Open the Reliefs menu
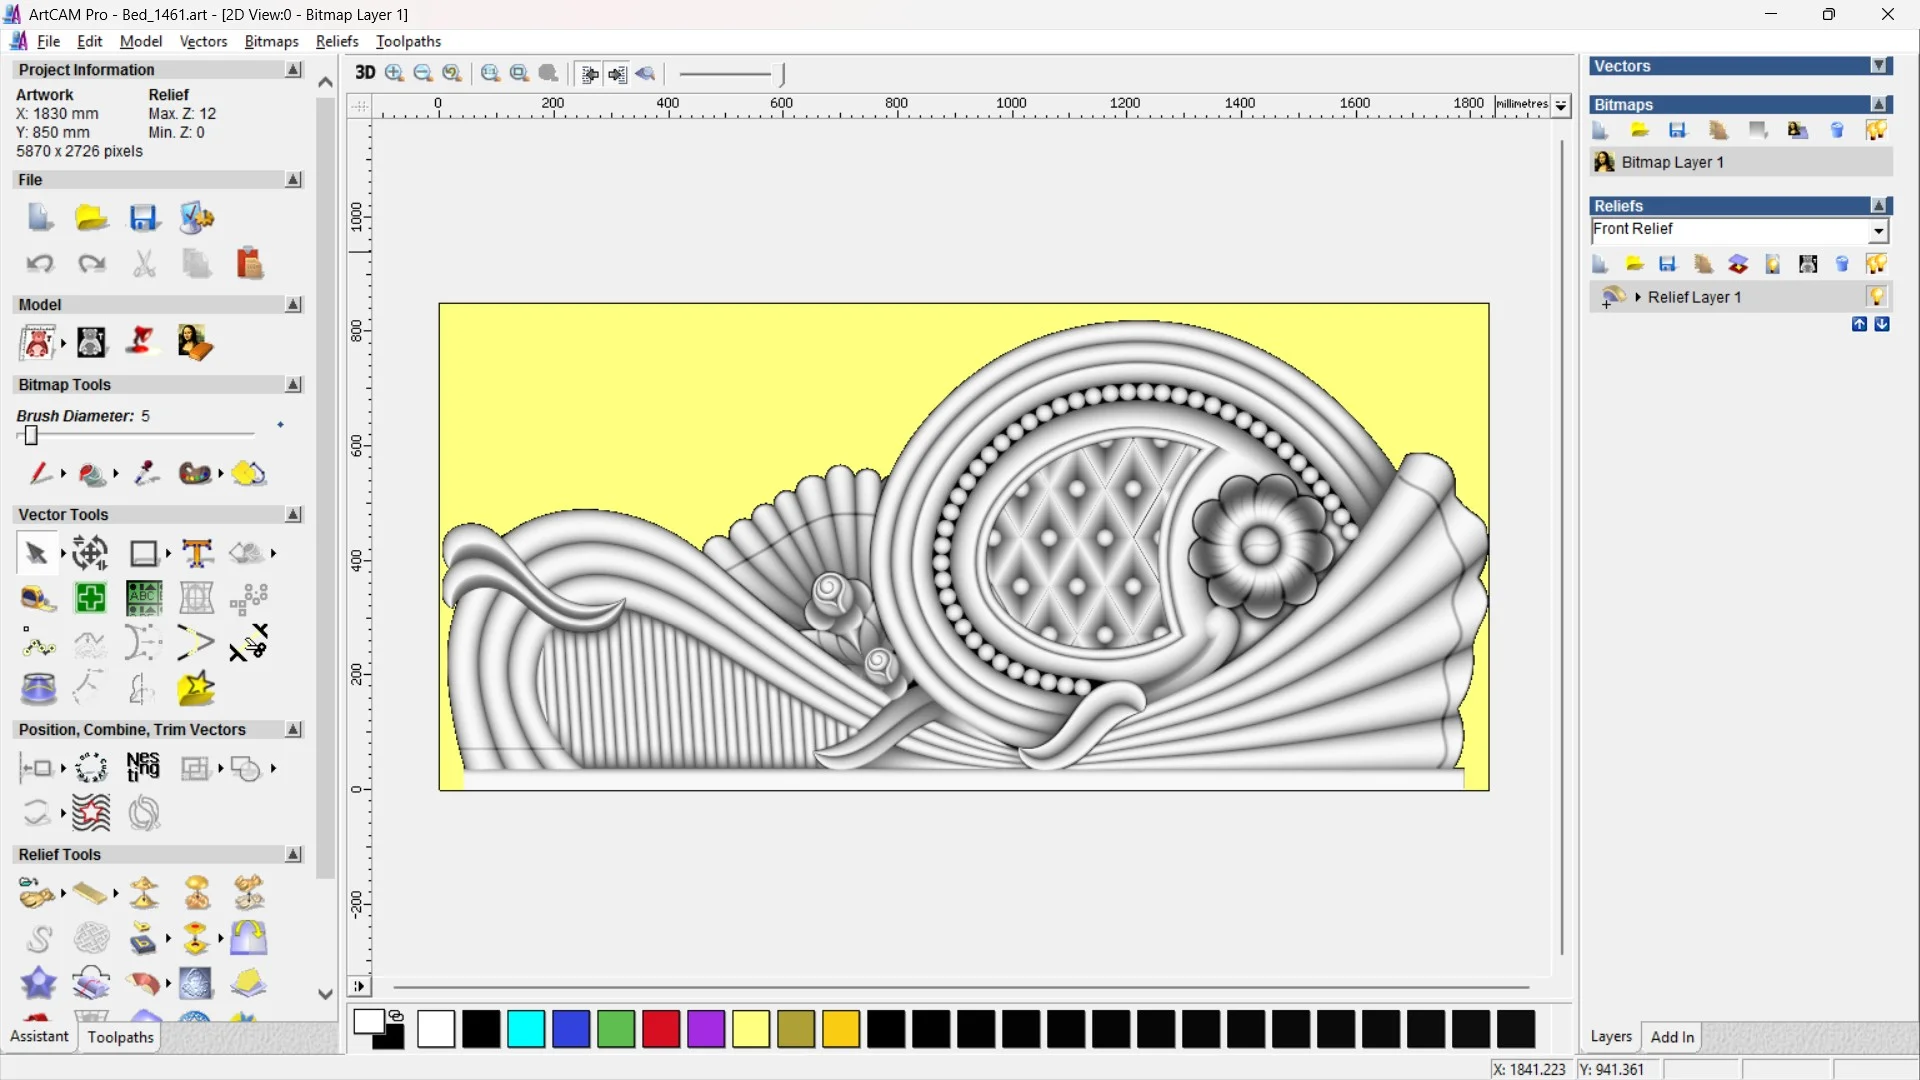Screen dimensions: 1920x1080 pos(336,41)
